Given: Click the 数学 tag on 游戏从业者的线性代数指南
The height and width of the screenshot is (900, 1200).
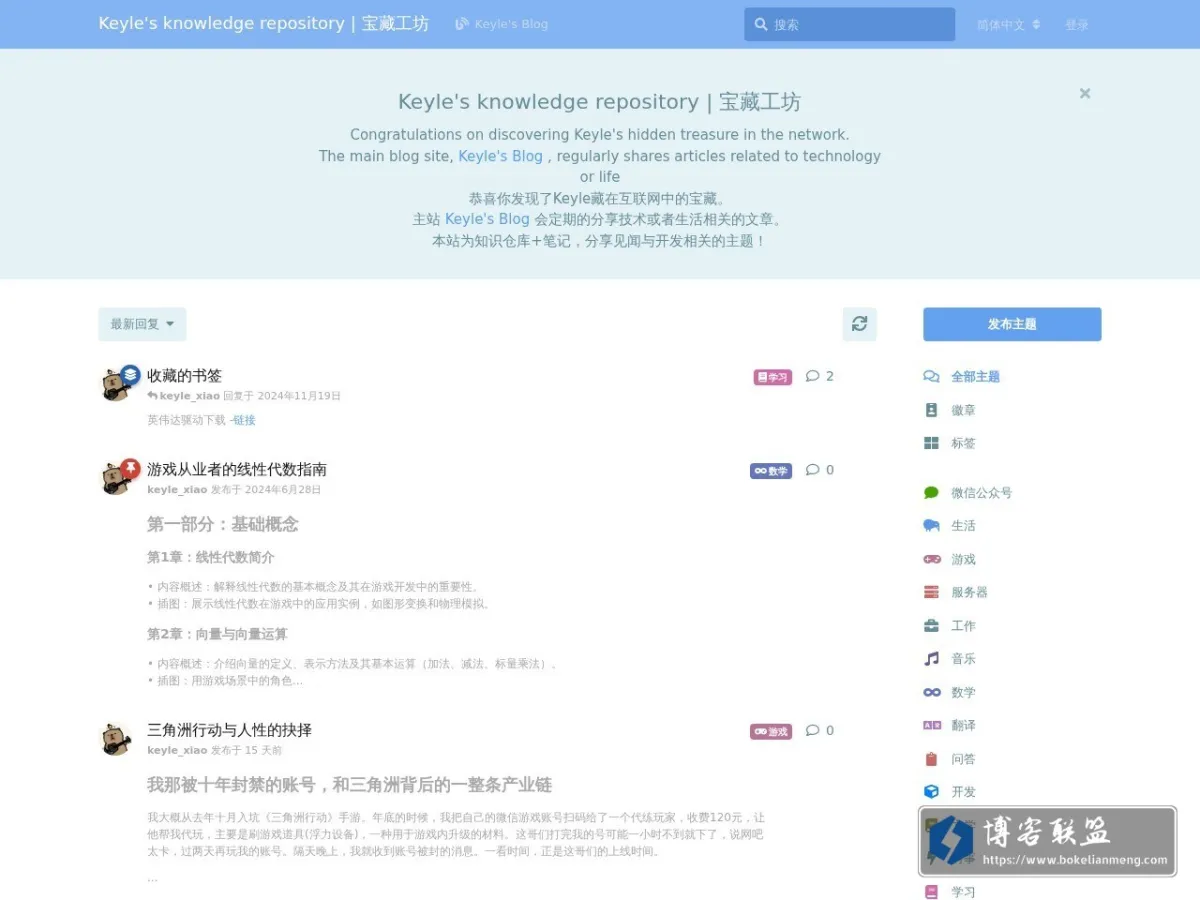Looking at the screenshot, I should tap(771, 471).
